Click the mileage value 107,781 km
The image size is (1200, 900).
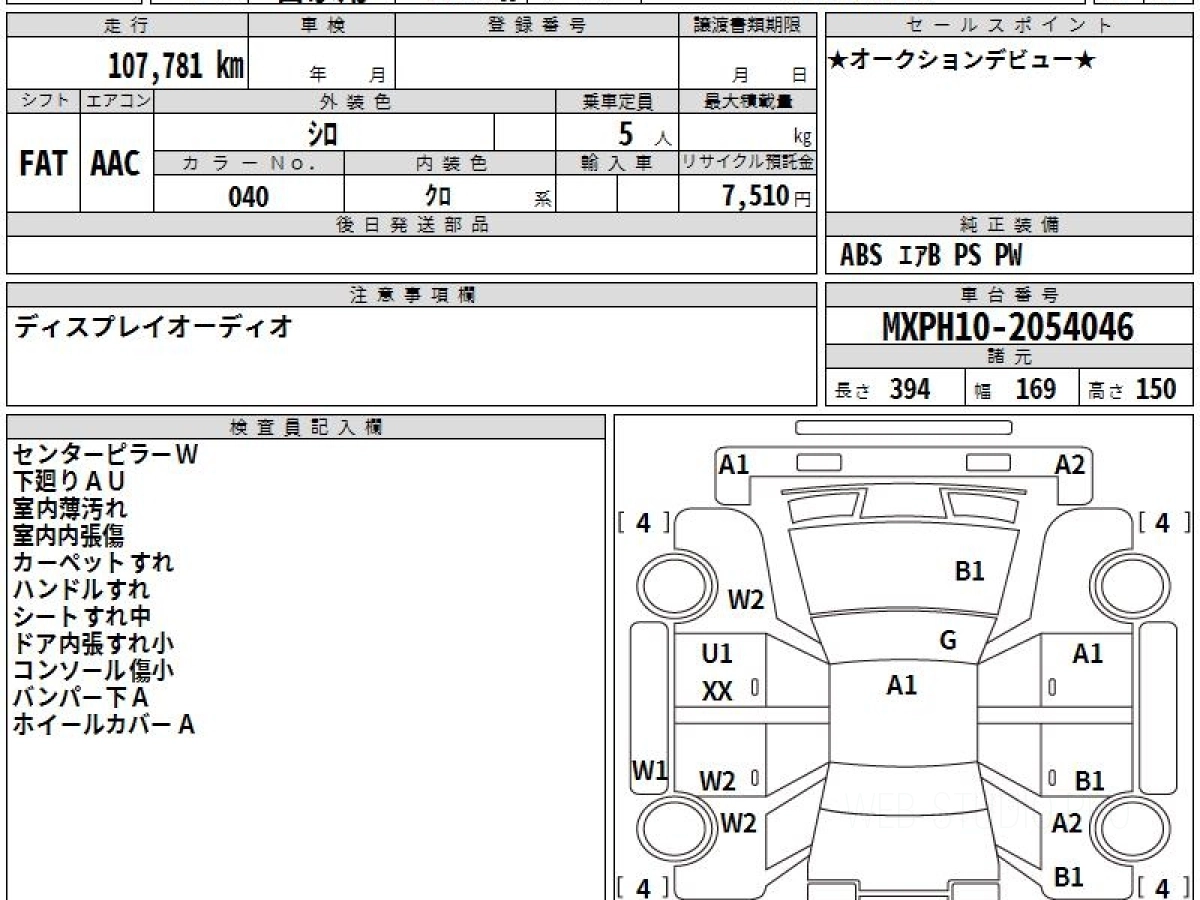coord(175,66)
